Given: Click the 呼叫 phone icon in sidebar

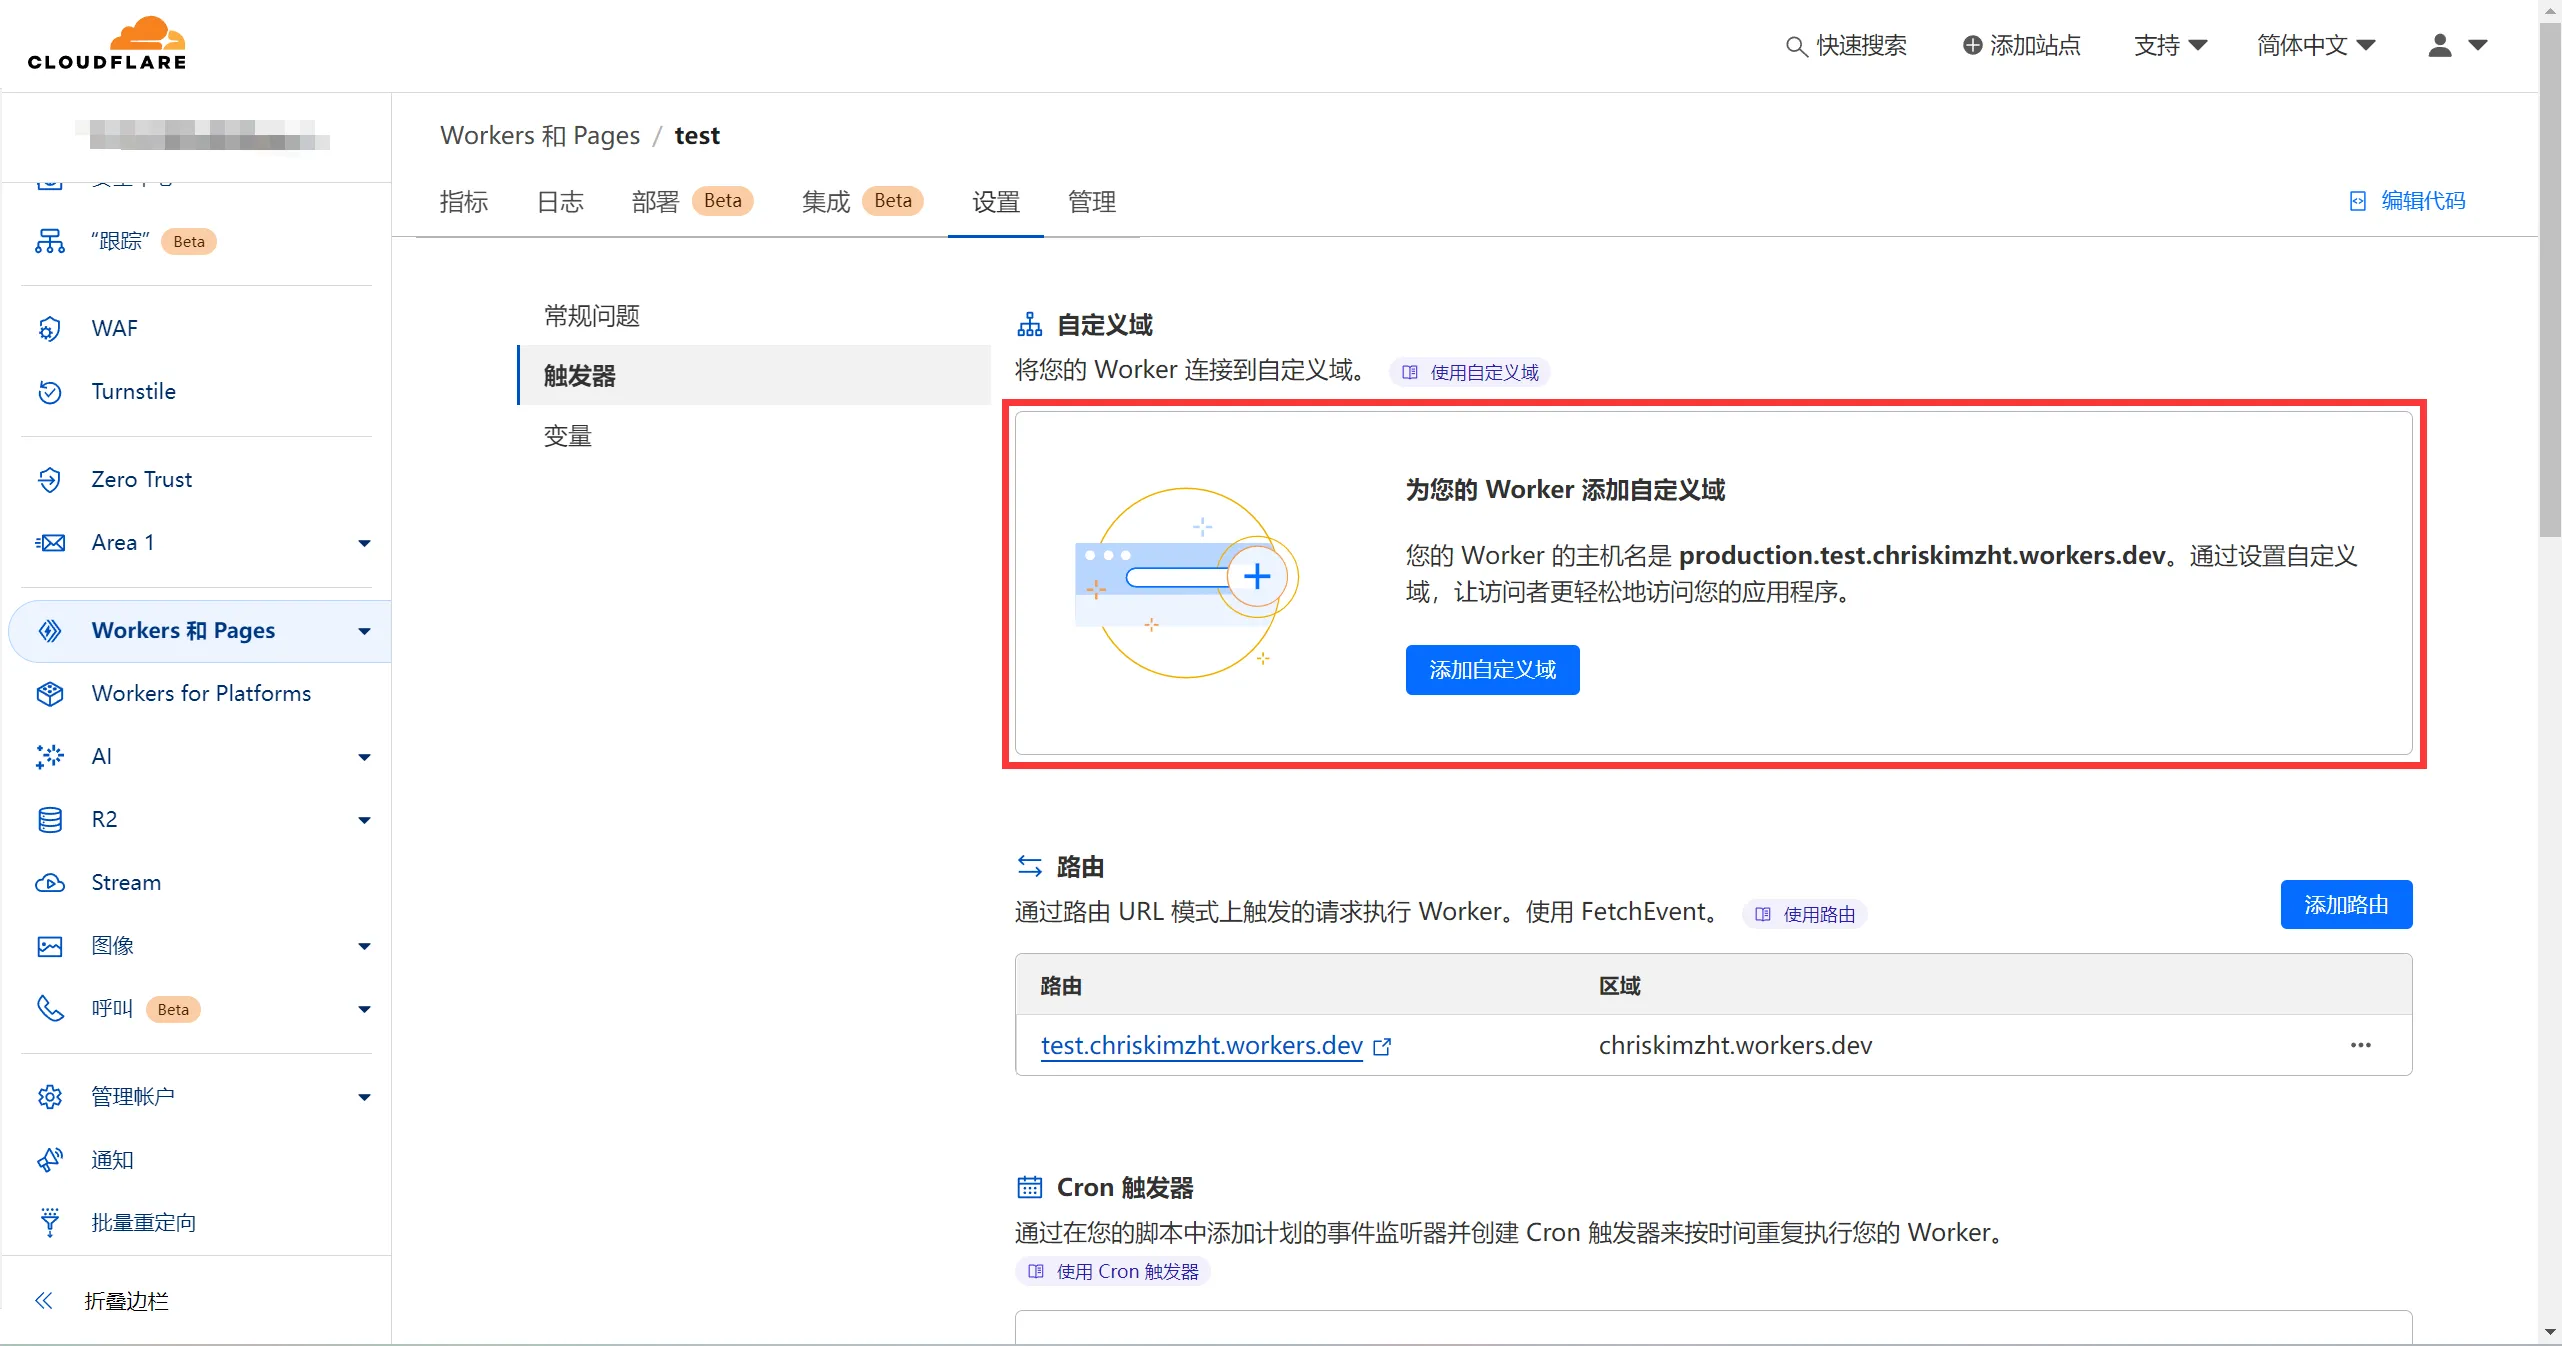Looking at the screenshot, I should [x=49, y=1008].
